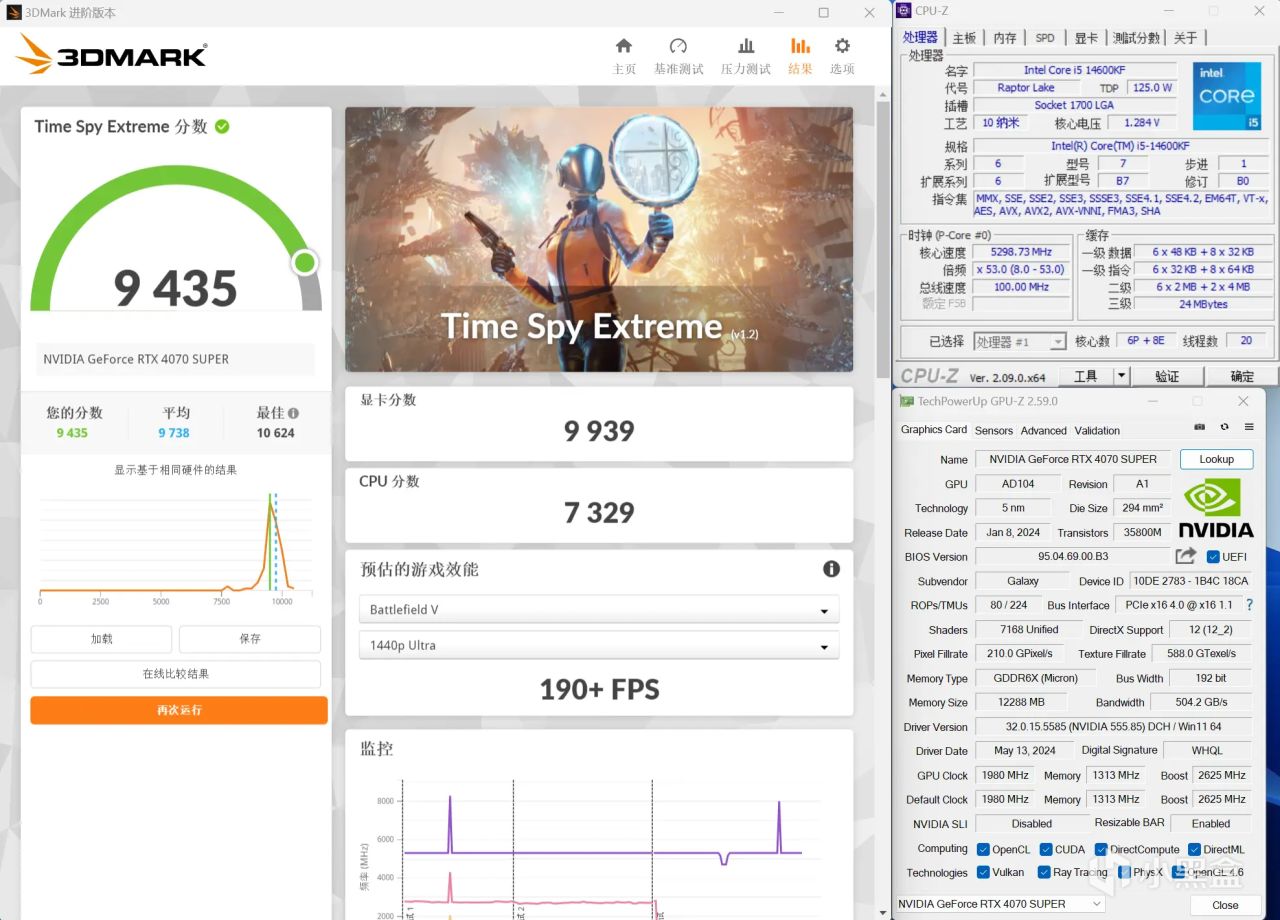Open info for estimated game performance
This screenshot has width=1280, height=920.
[831, 569]
